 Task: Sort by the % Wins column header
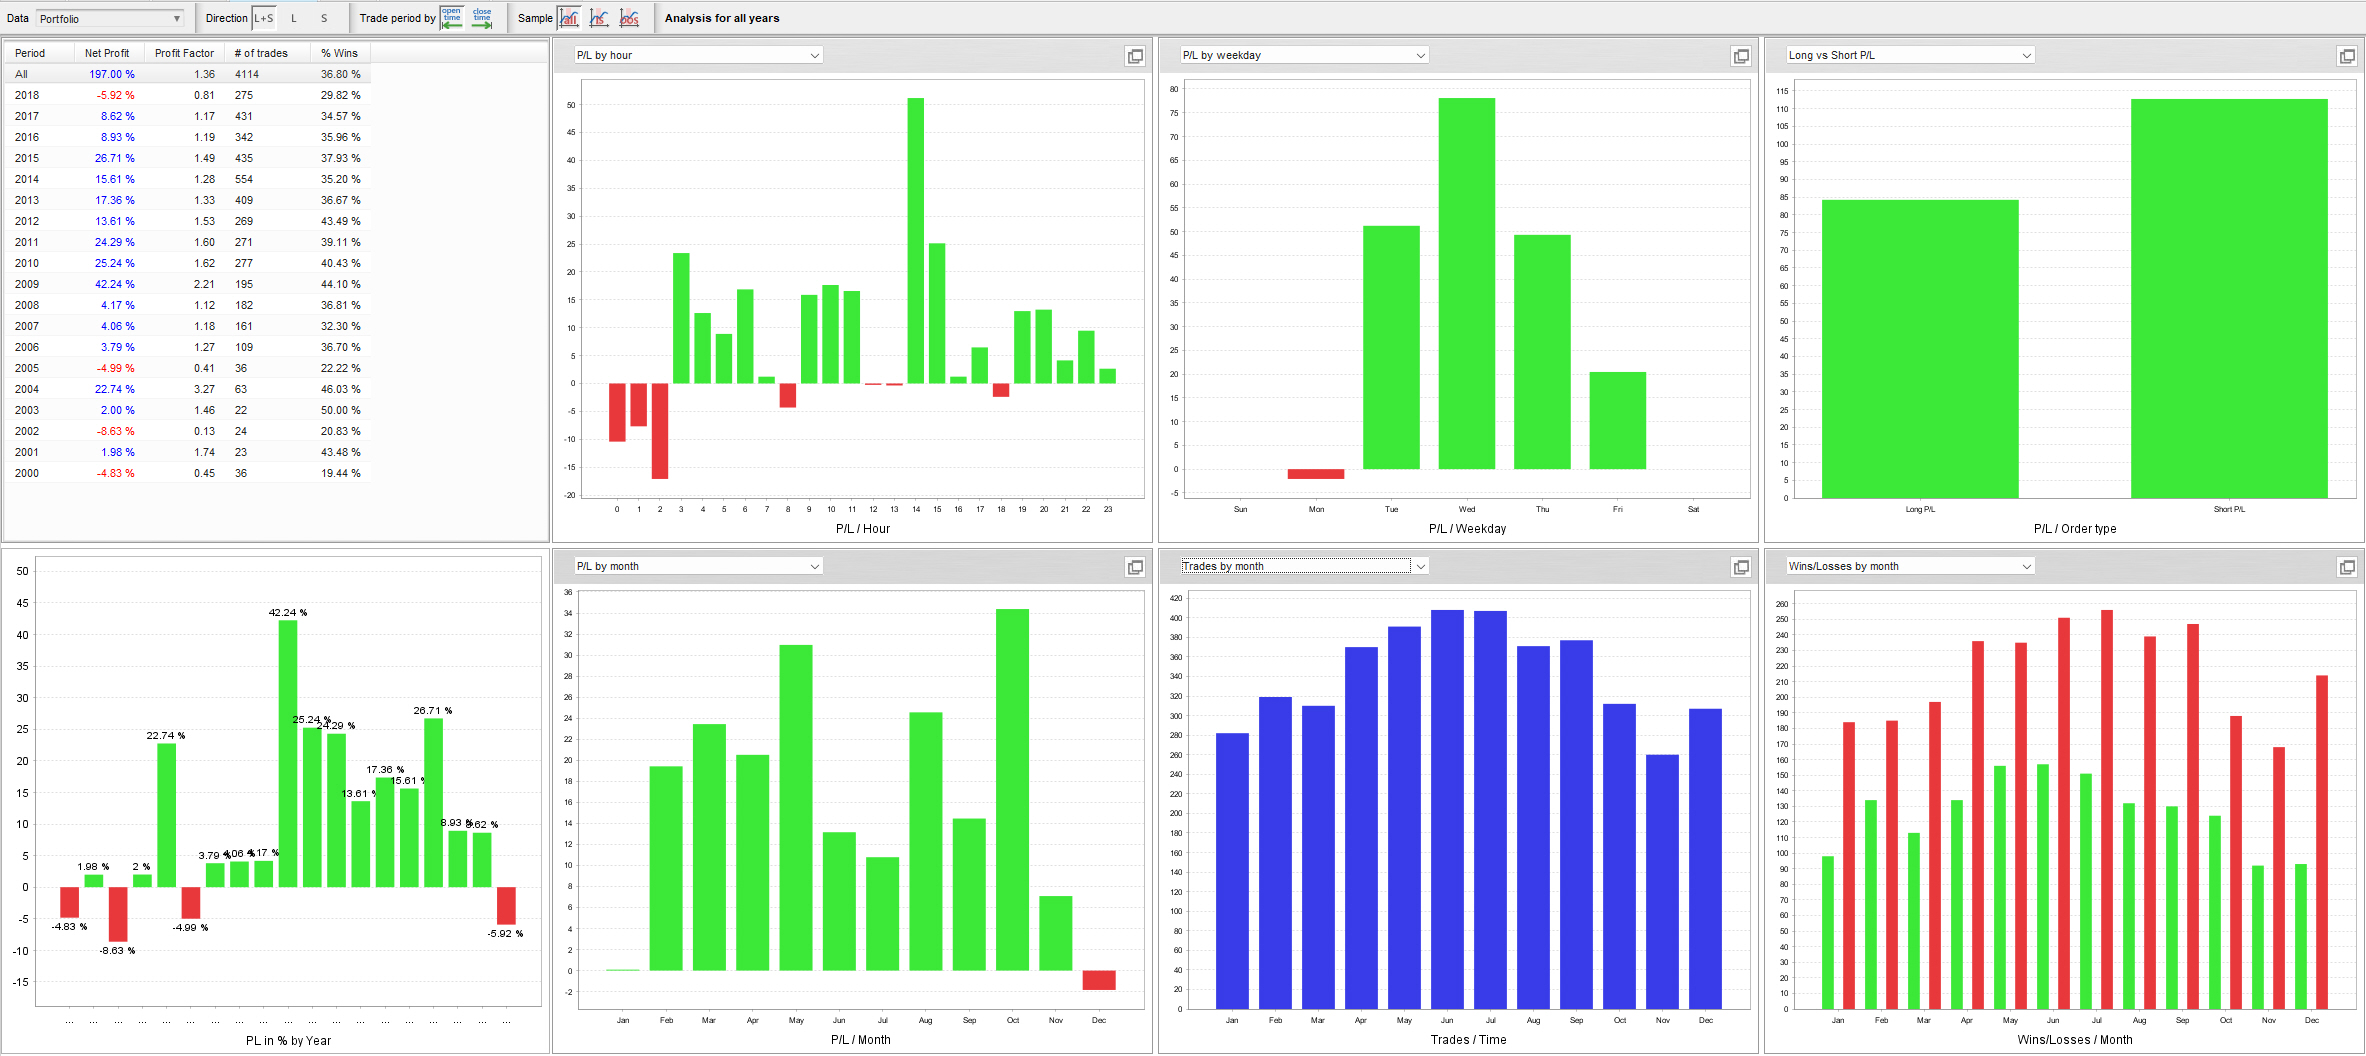click(339, 53)
